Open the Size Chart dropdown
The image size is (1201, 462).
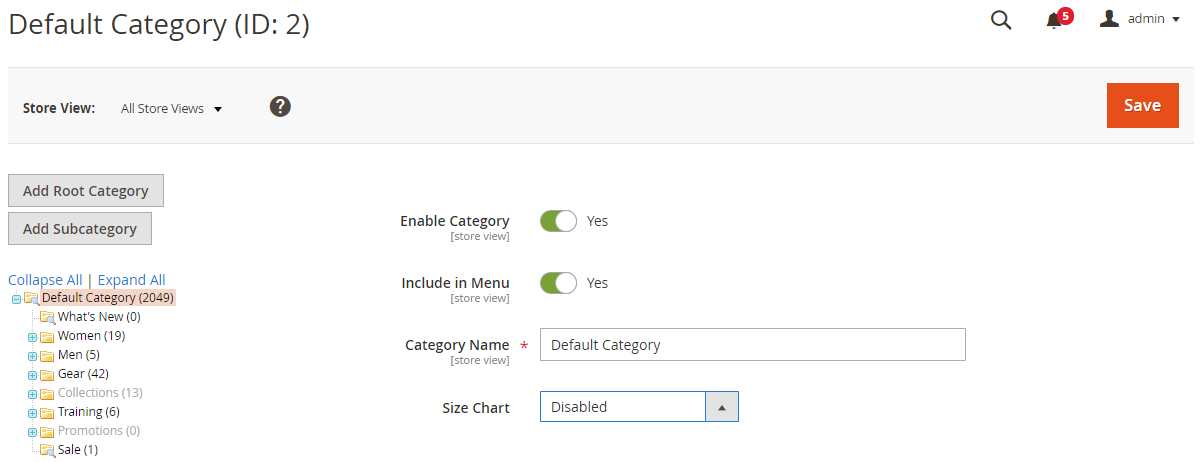(x=639, y=407)
